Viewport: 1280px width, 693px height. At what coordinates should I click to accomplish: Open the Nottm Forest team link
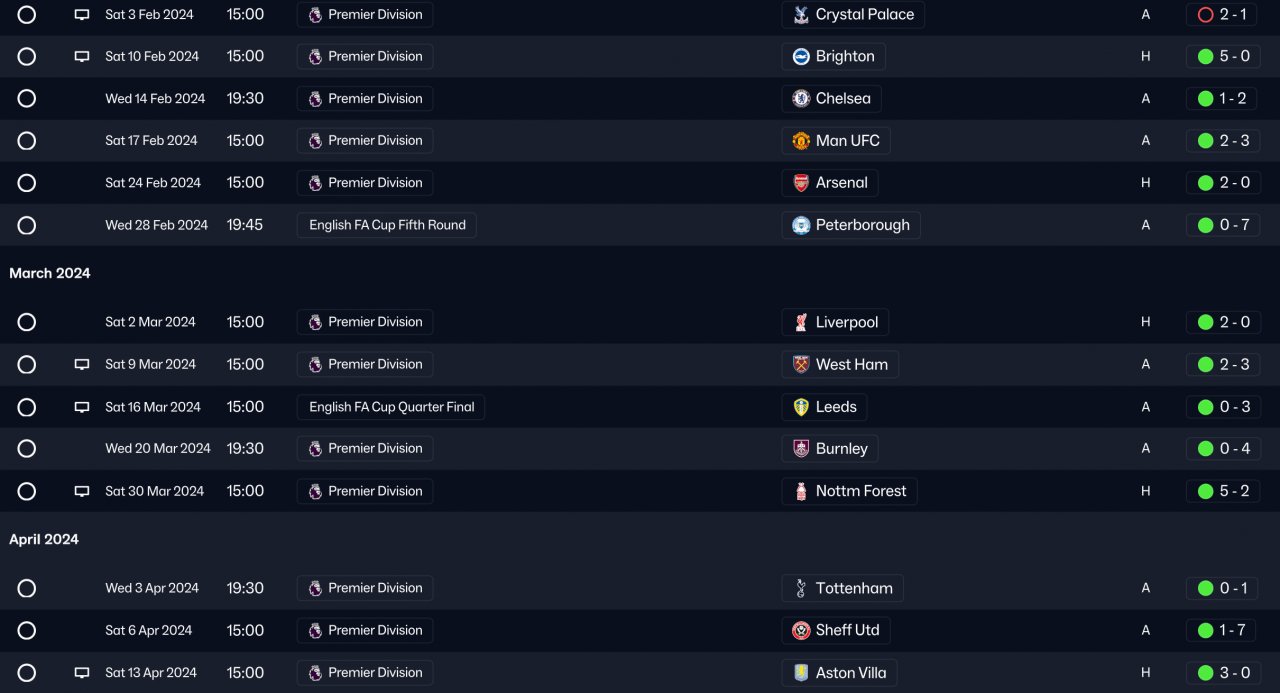(849, 491)
